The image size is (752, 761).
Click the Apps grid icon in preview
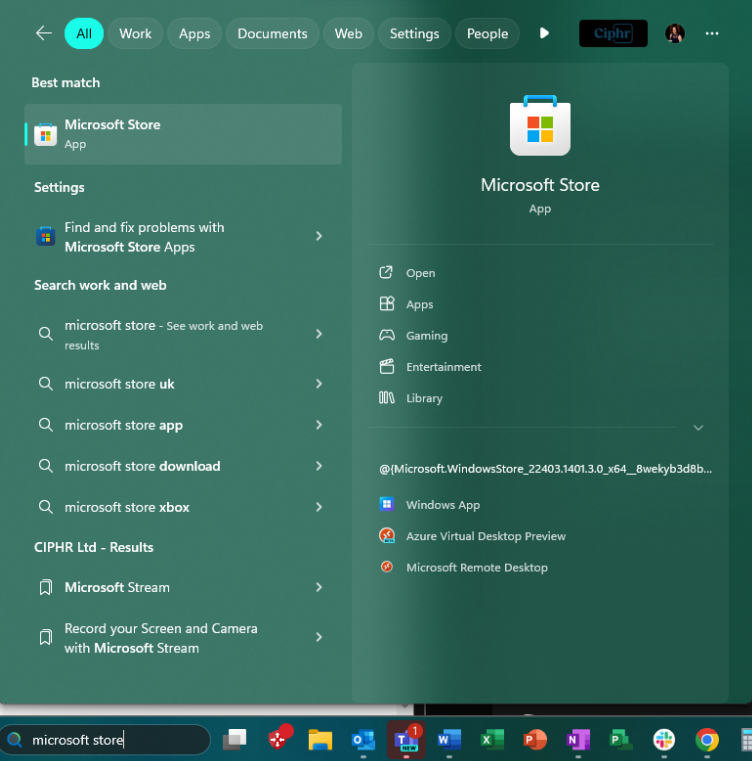pos(386,304)
